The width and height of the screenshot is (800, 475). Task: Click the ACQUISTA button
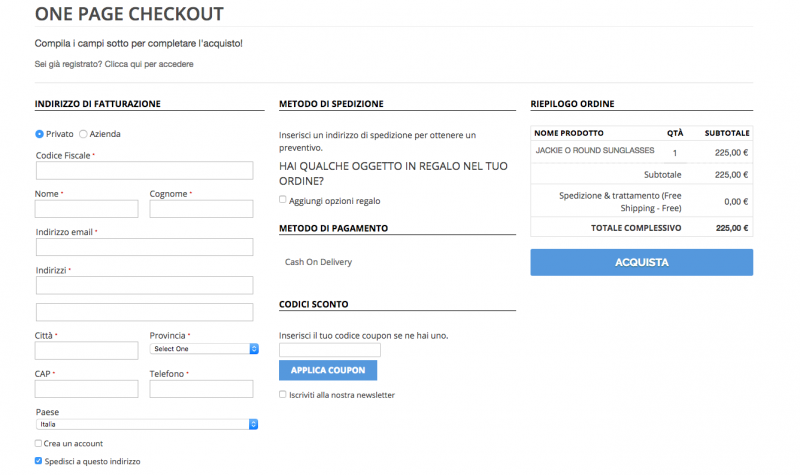click(641, 262)
